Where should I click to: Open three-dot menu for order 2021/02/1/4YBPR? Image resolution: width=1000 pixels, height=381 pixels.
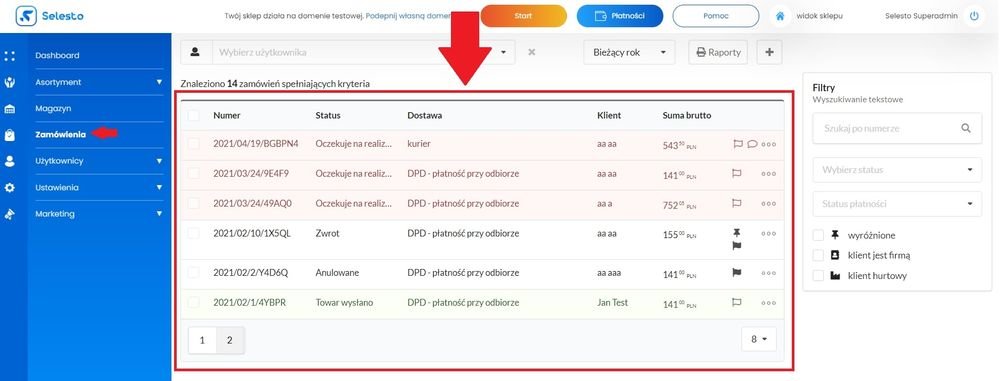click(768, 303)
